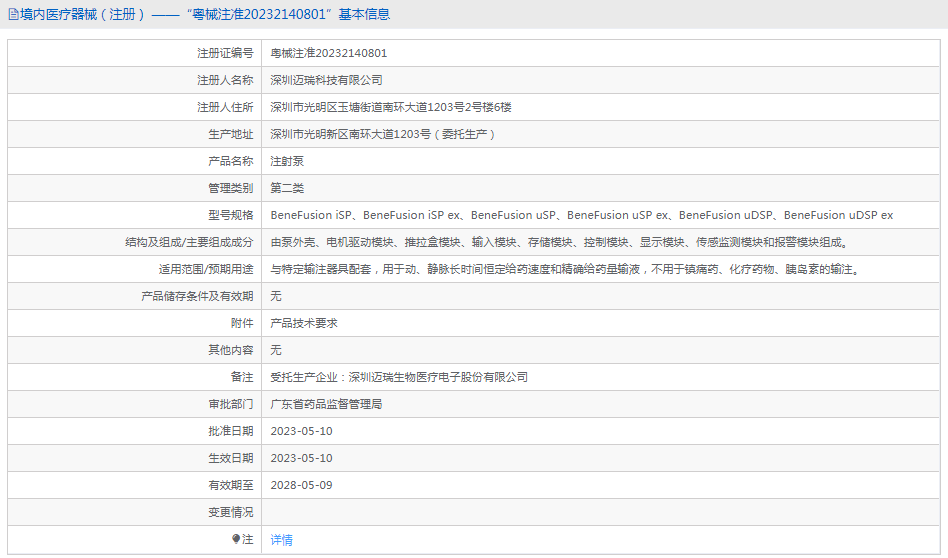
Task: Click the attachment value 产品技术要求
Action: (x=304, y=323)
